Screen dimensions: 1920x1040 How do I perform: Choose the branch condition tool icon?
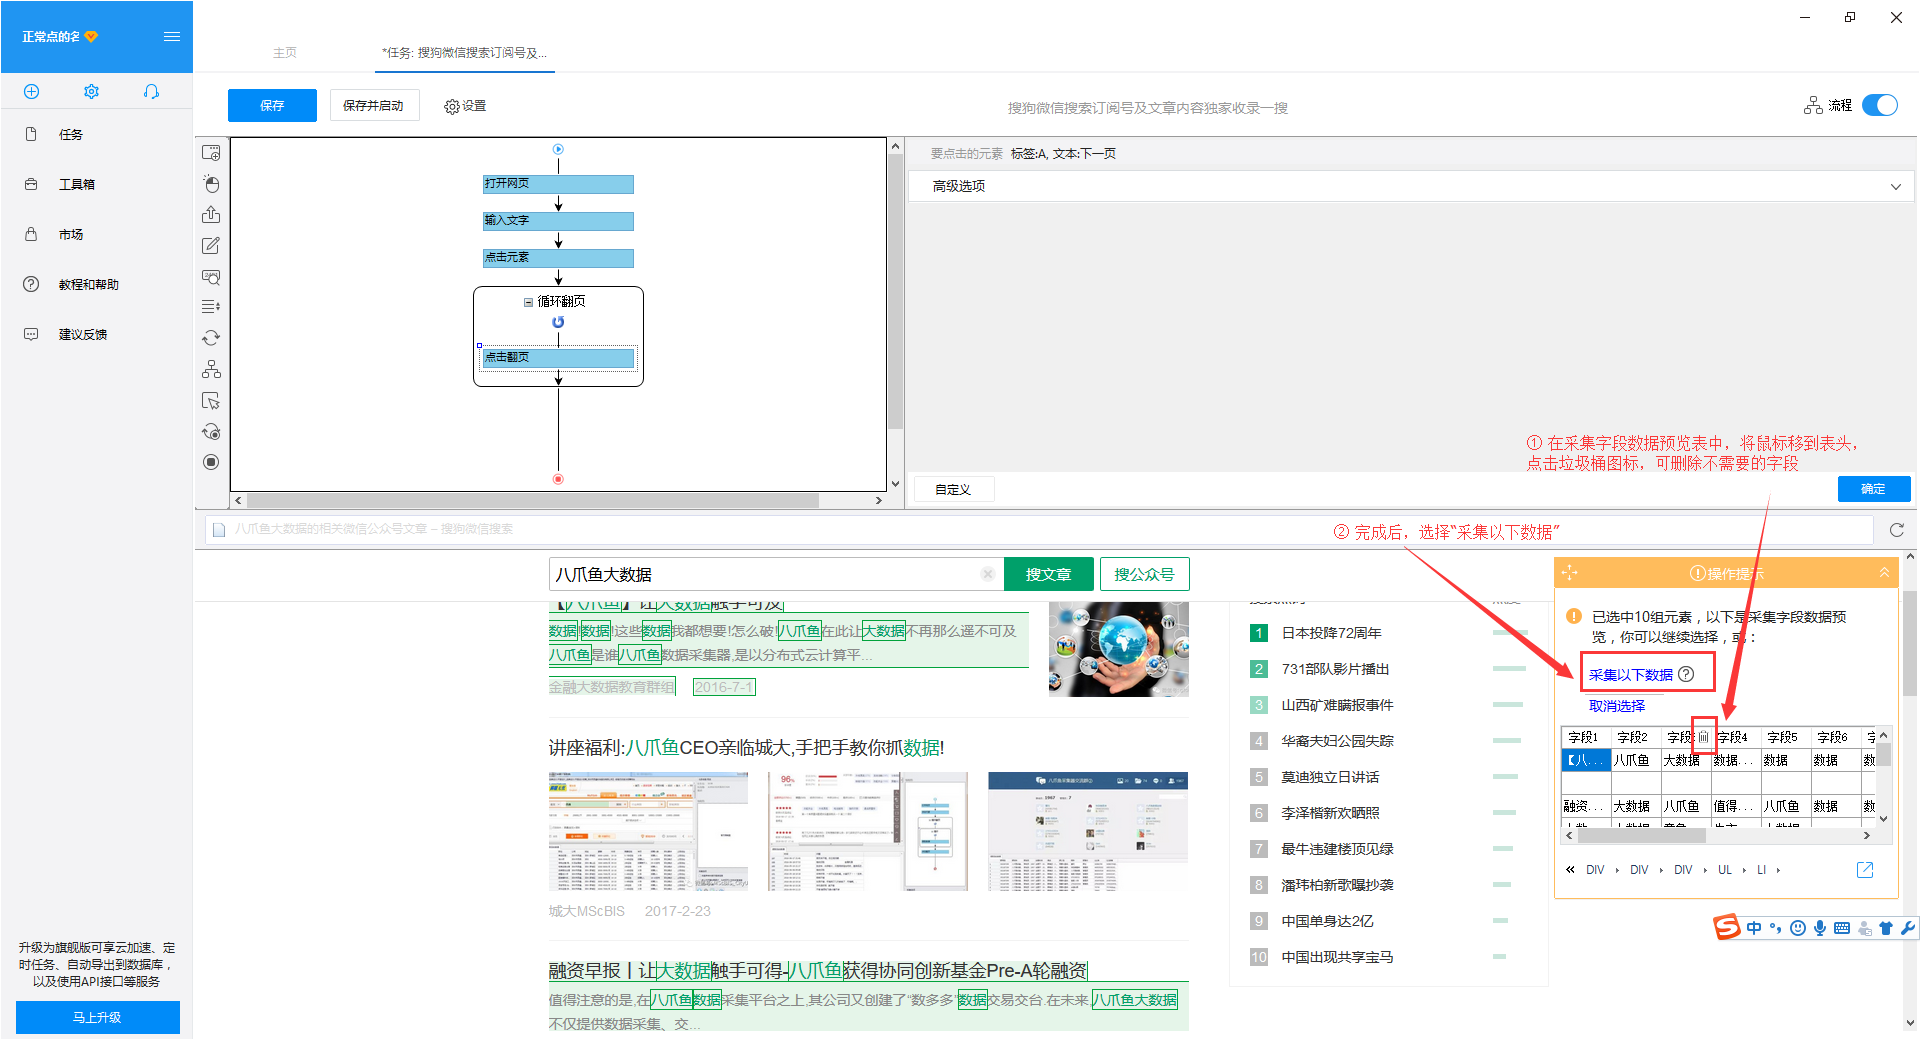(211, 369)
